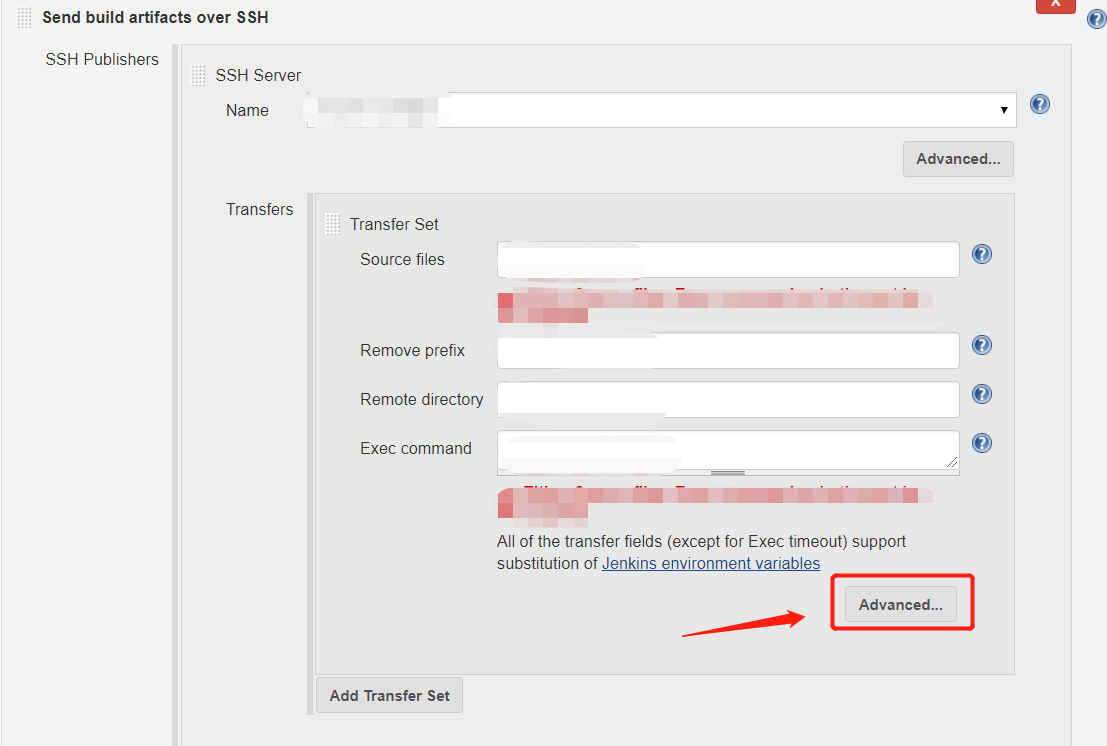Click inside the Remote directory input
The width and height of the screenshot is (1107, 746).
pyautogui.click(x=727, y=399)
